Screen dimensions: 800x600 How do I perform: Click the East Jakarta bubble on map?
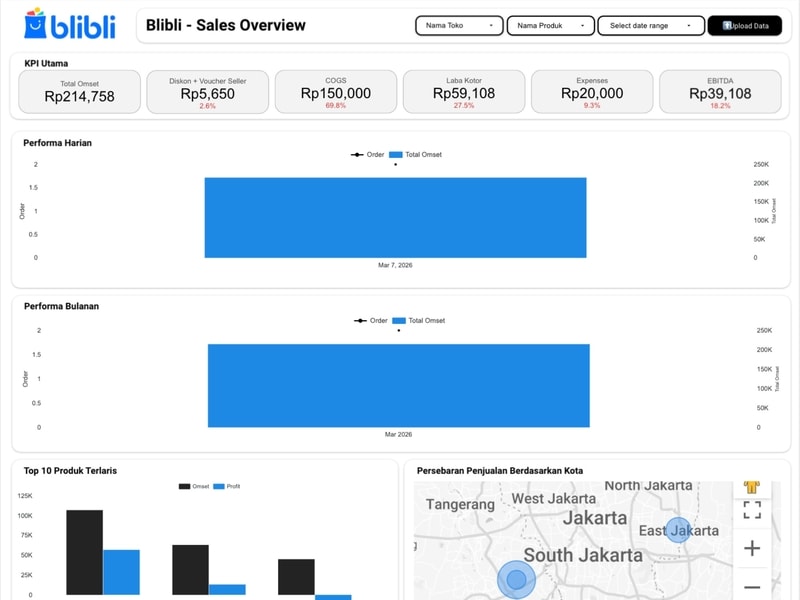tap(679, 530)
